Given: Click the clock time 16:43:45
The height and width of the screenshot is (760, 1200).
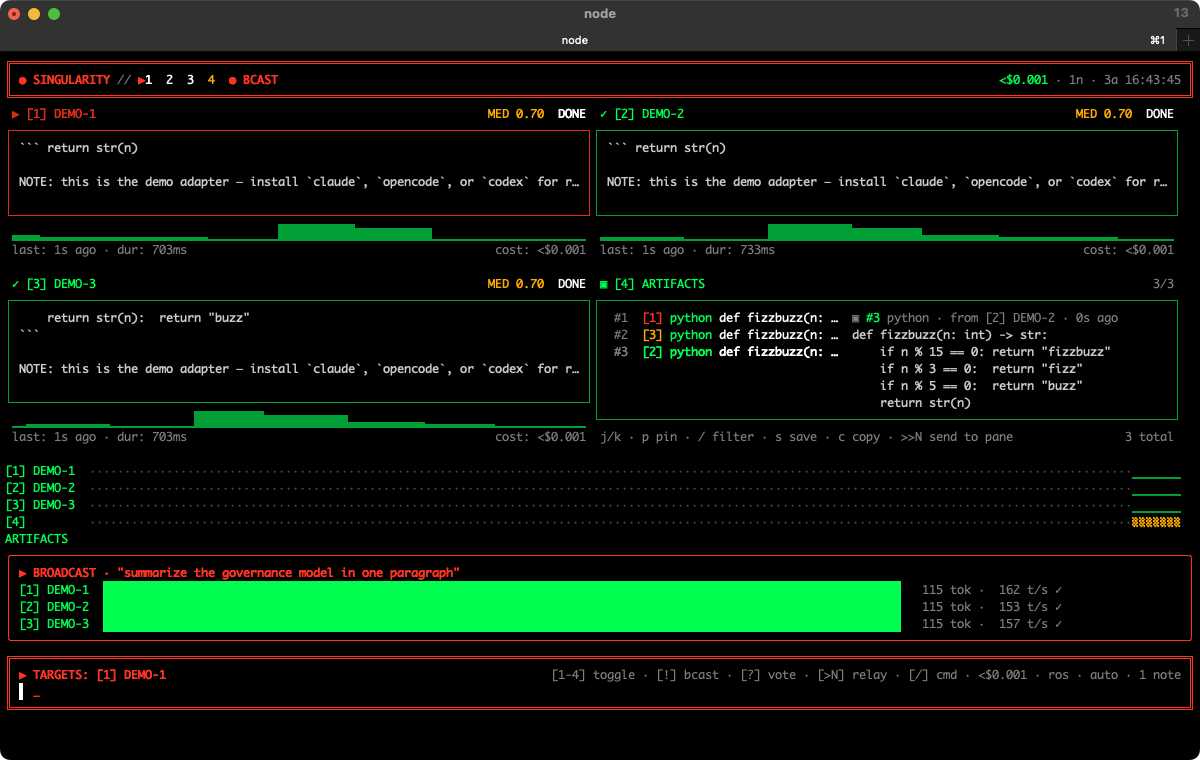Looking at the screenshot, I should (1152, 80).
